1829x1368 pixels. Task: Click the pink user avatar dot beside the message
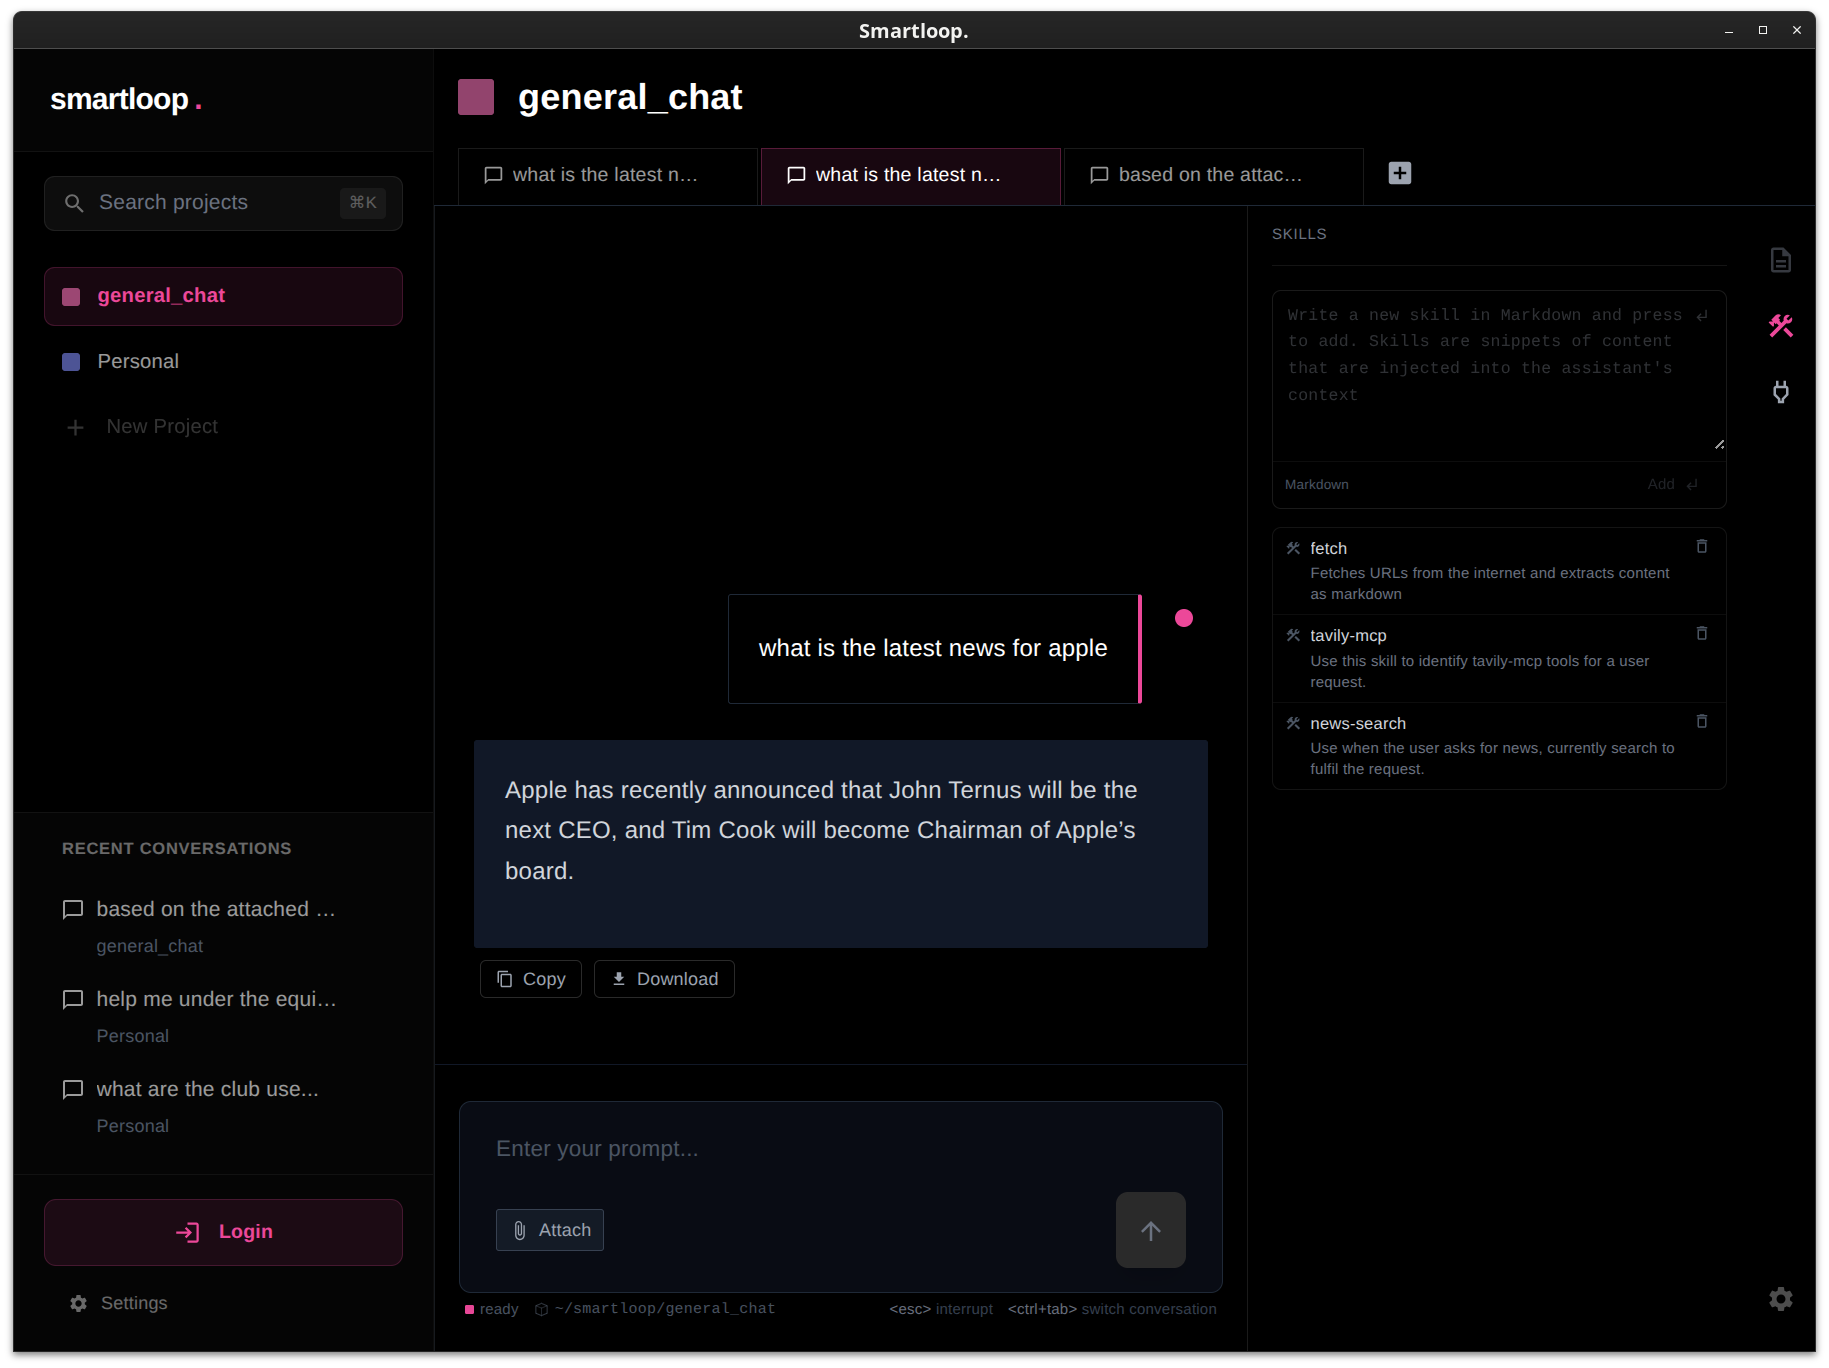pyautogui.click(x=1184, y=618)
